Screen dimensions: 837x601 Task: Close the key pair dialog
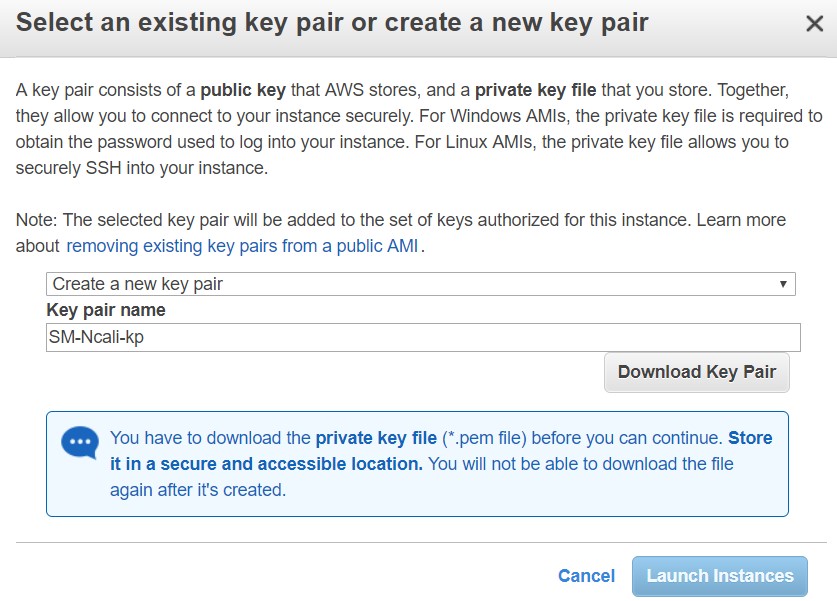[x=814, y=24]
